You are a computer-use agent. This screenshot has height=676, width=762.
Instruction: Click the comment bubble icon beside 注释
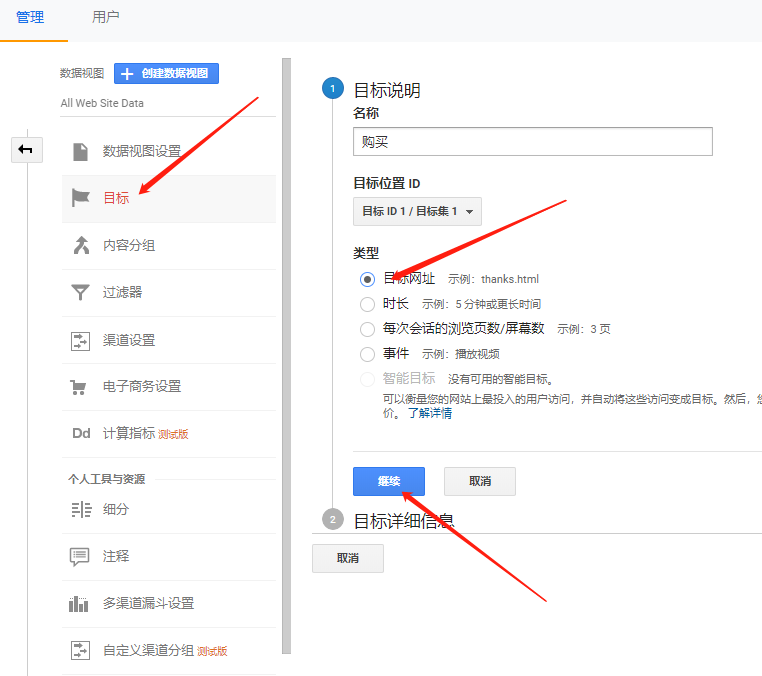coord(80,556)
